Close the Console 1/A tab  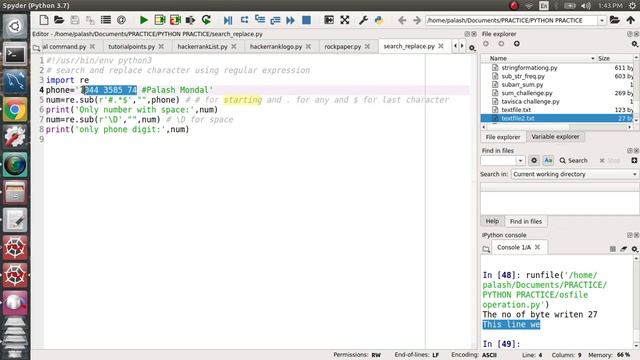538,247
